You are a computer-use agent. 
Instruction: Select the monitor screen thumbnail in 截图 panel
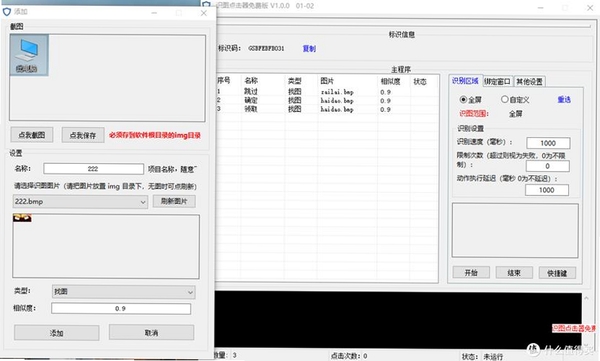click(x=29, y=55)
